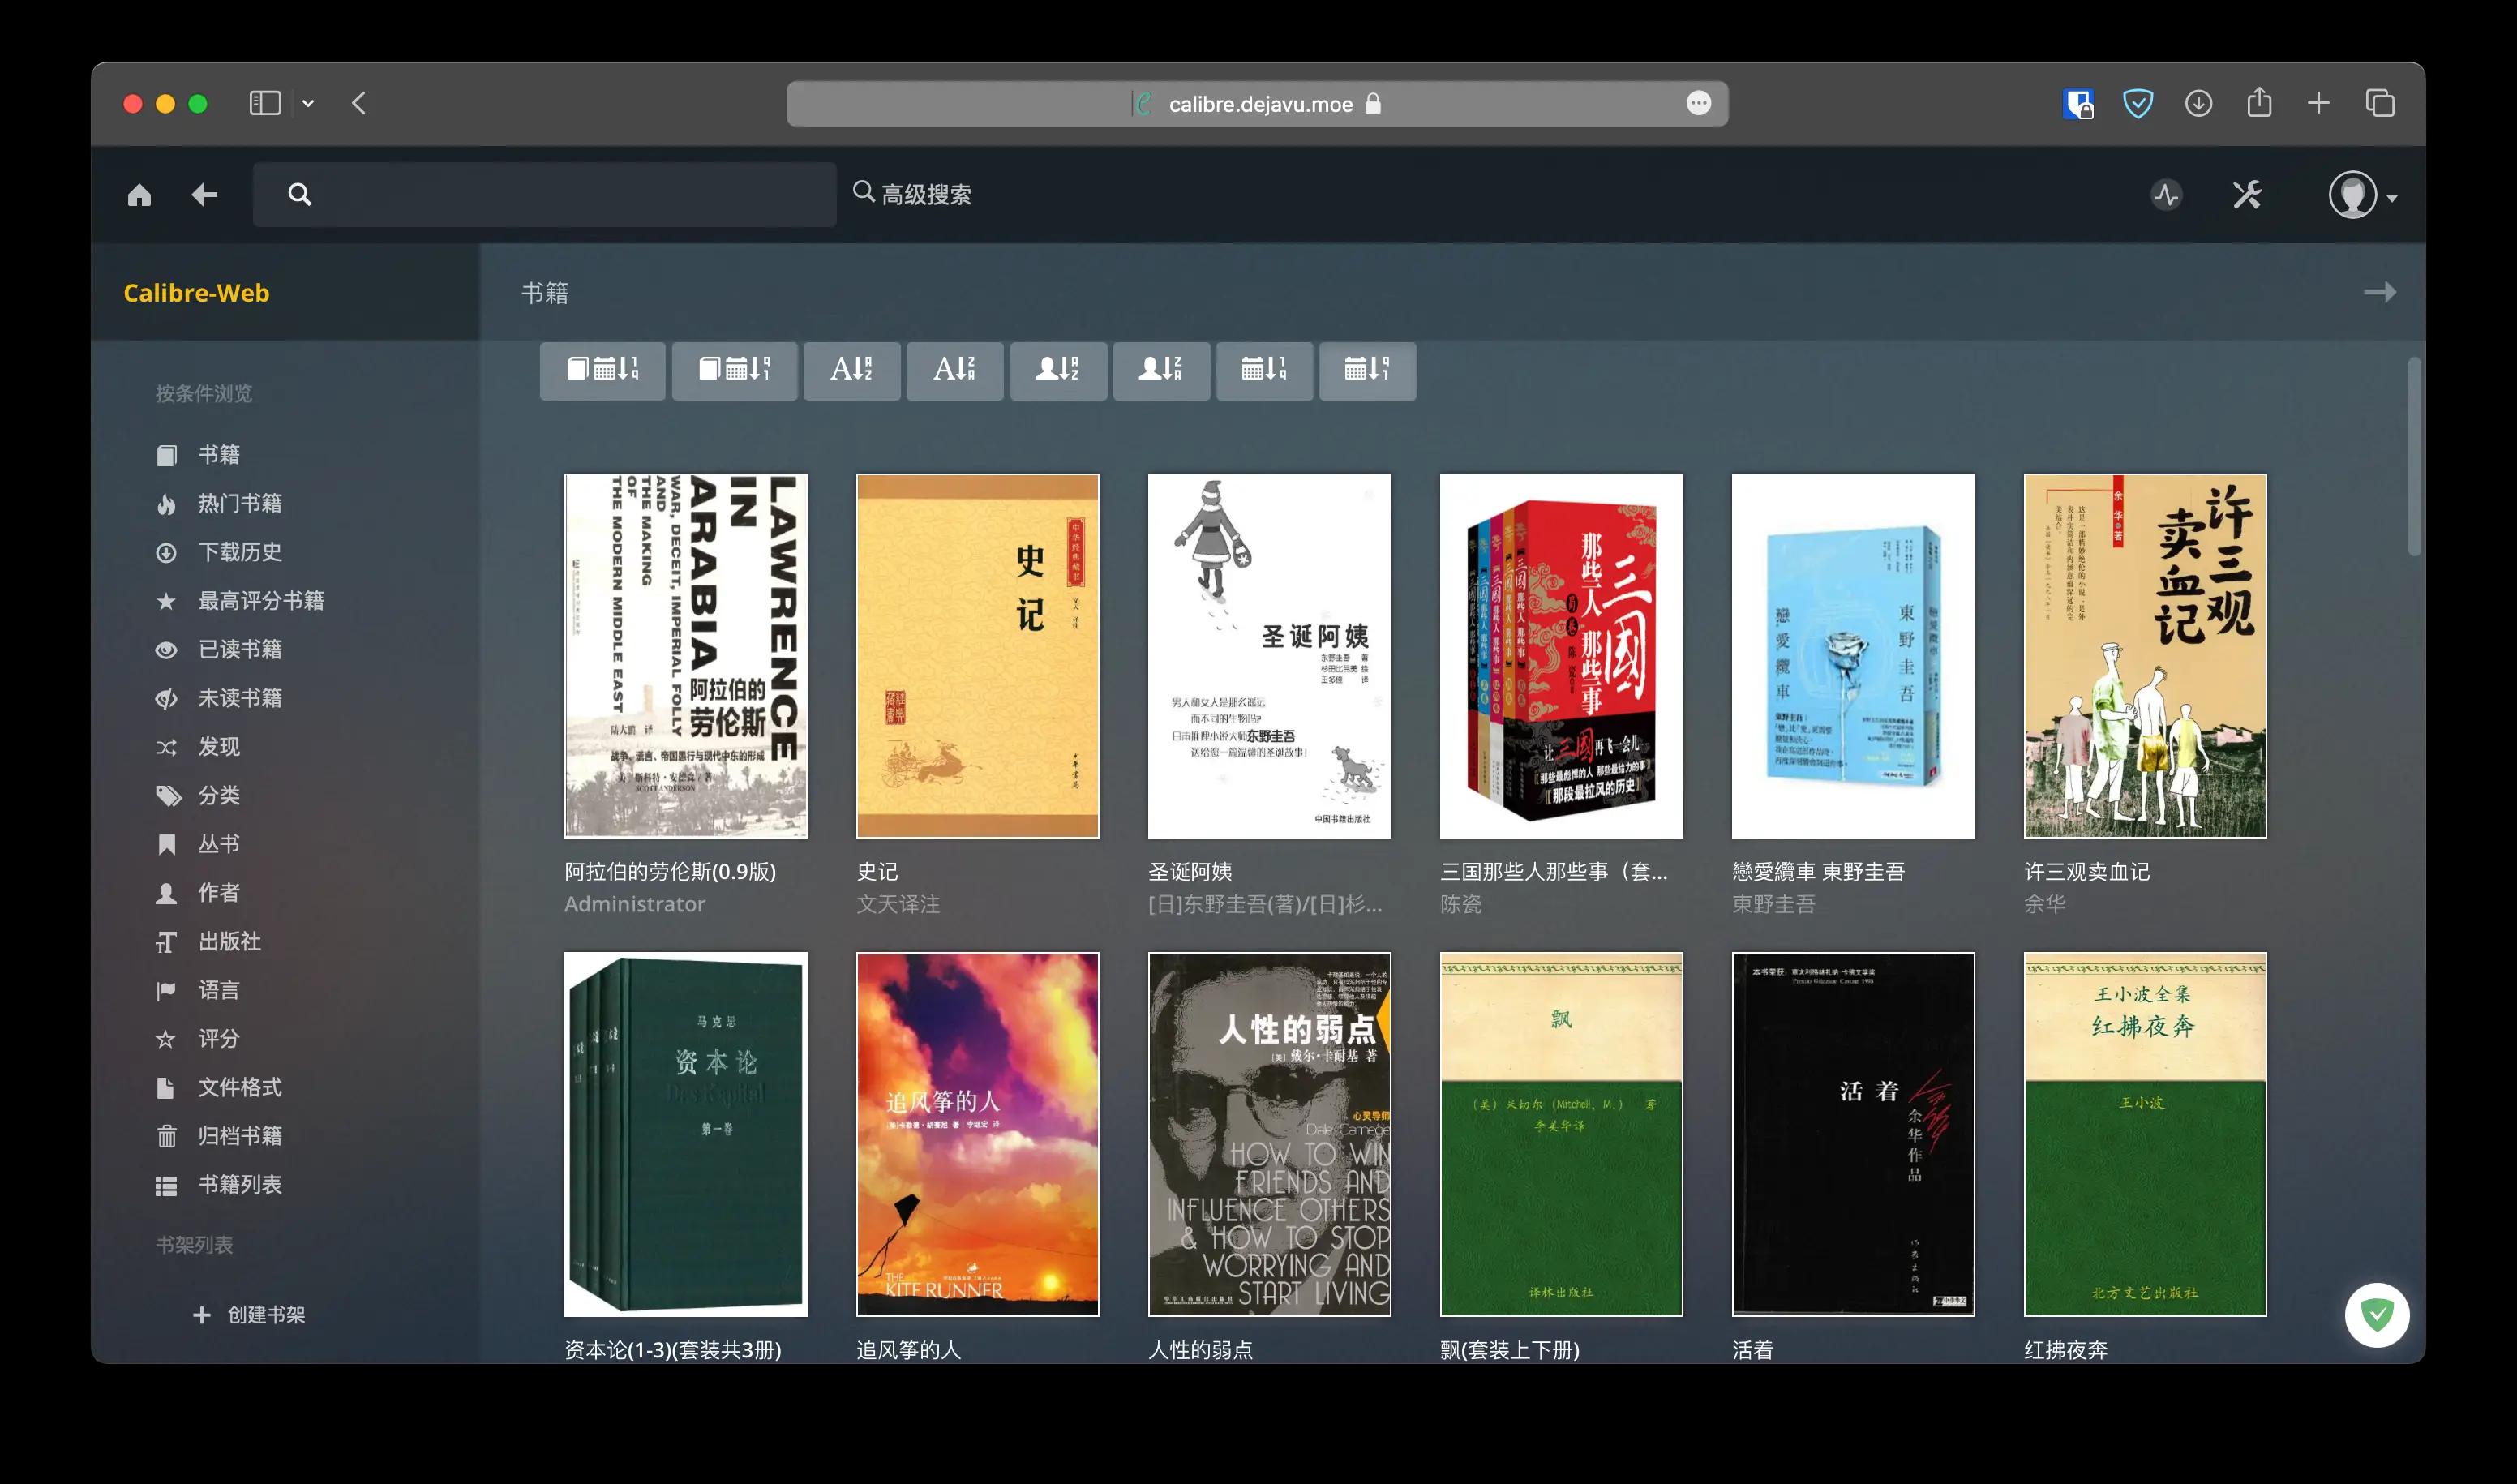Sort titles Z to A

pyautogui.click(x=954, y=371)
